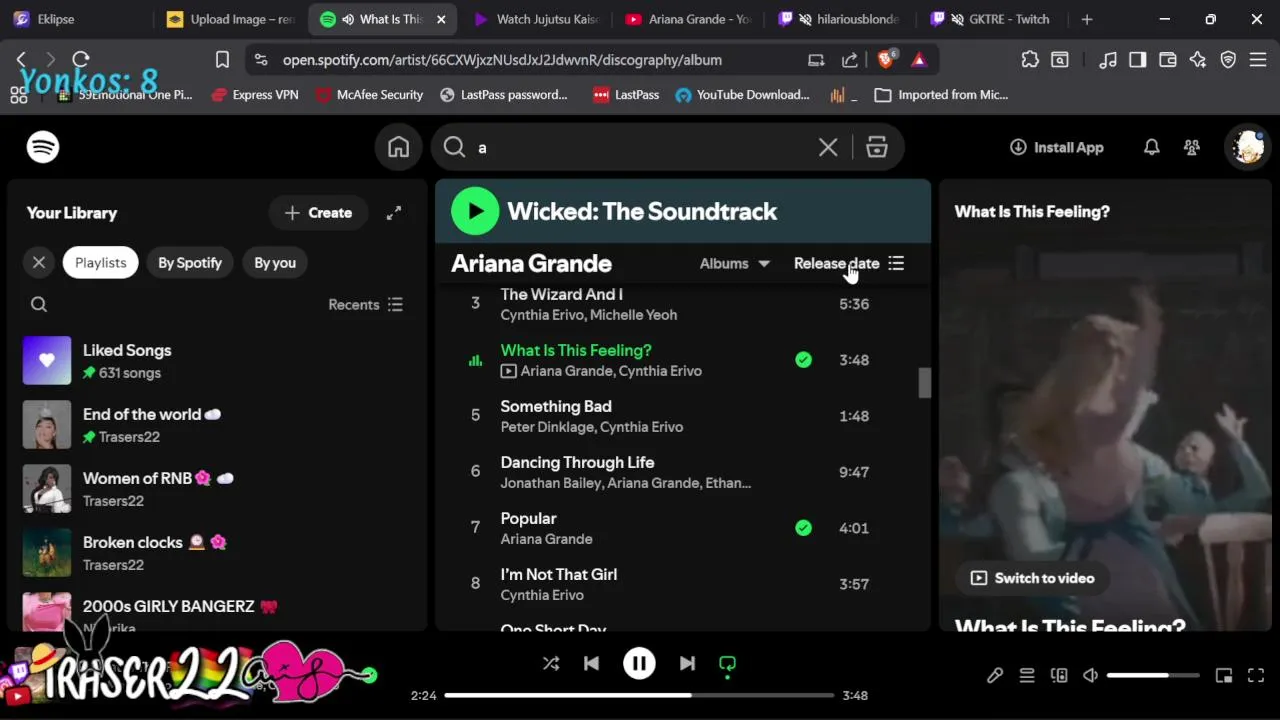Switch to the GKTRE Twitch tab
The width and height of the screenshot is (1280, 720).
tap(993, 19)
